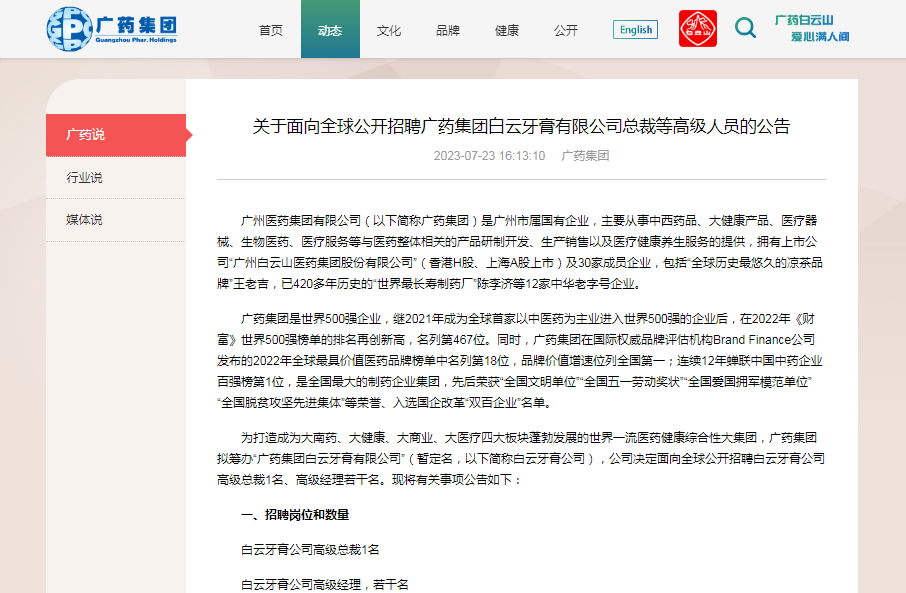906x593 pixels.
Task: Click the GPC Guangzhou Pharmaceutical Holdings logo
Action: 112,29
